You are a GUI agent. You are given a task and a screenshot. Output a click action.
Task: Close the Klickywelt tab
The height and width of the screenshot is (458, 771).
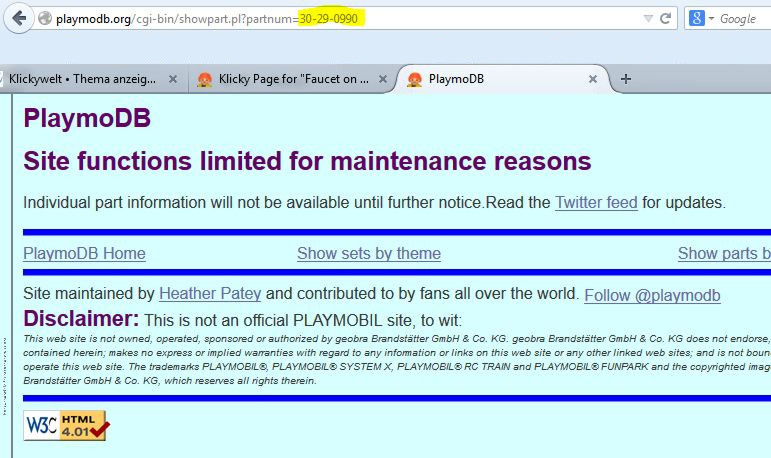[x=173, y=79]
